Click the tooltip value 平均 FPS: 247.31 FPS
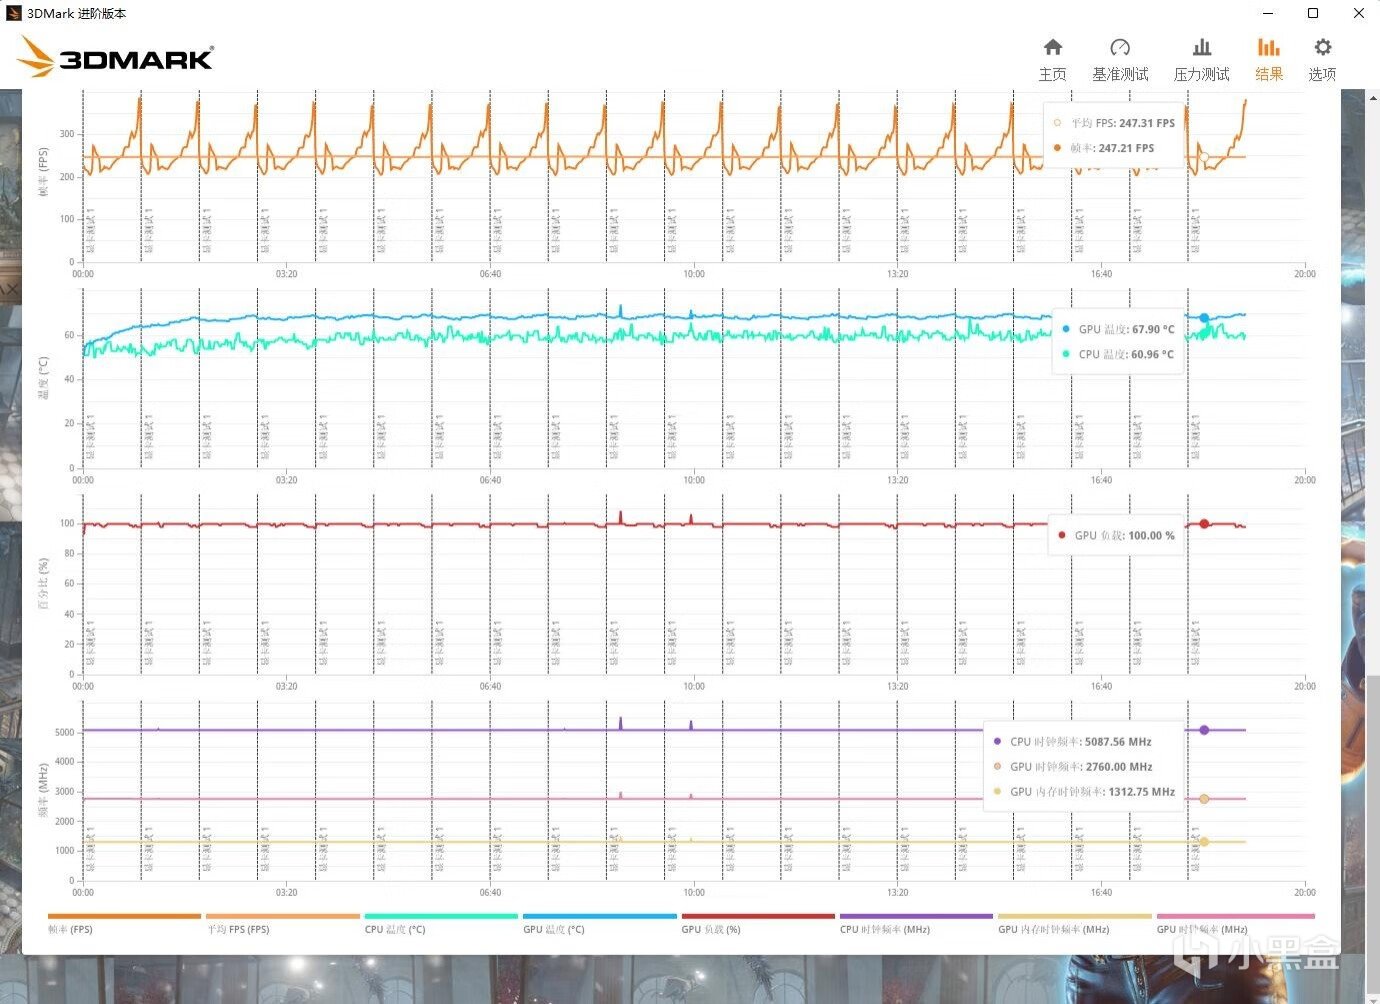The image size is (1380, 1004). (x=1123, y=123)
